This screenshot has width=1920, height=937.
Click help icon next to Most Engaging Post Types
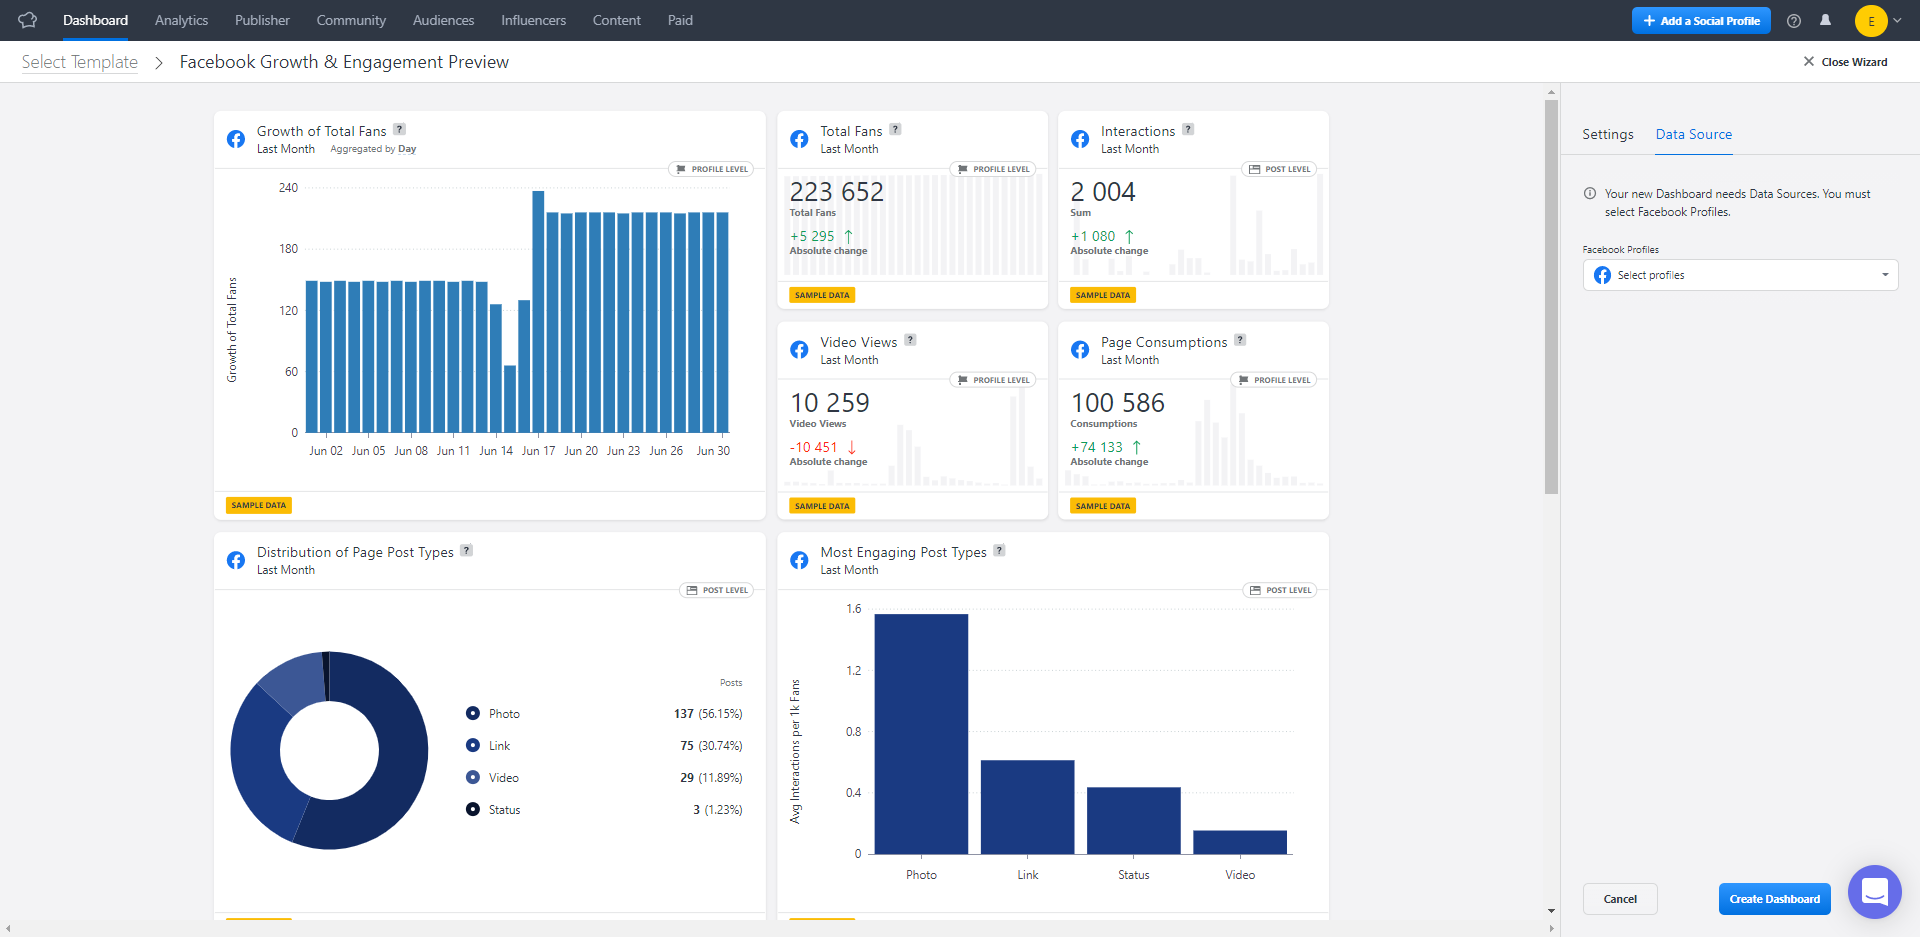999,550
